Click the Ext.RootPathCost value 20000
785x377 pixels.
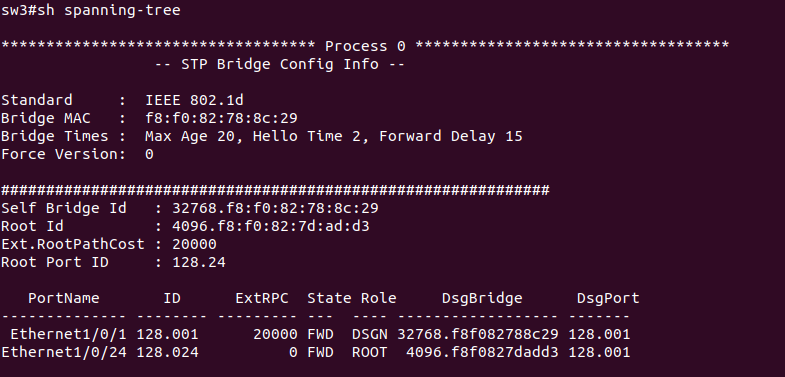(x=194, y=244)
